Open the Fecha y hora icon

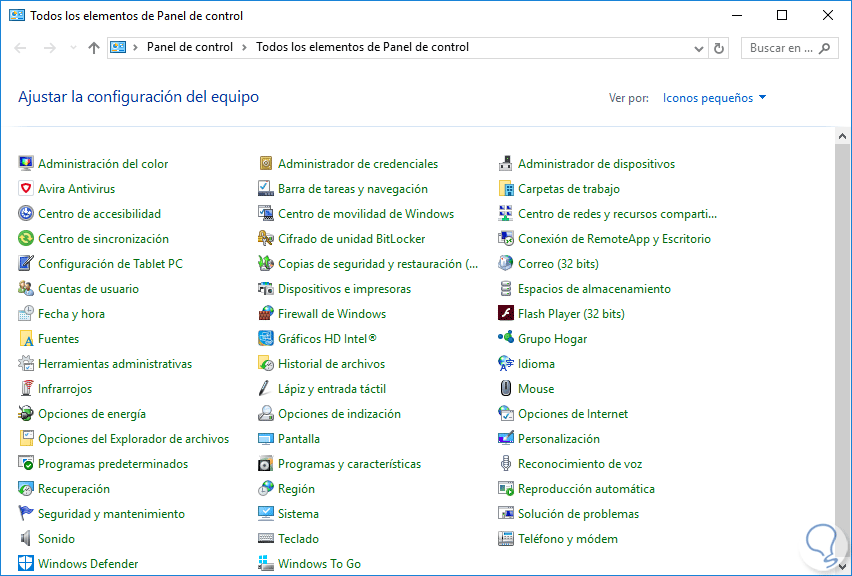click(26, 314)
